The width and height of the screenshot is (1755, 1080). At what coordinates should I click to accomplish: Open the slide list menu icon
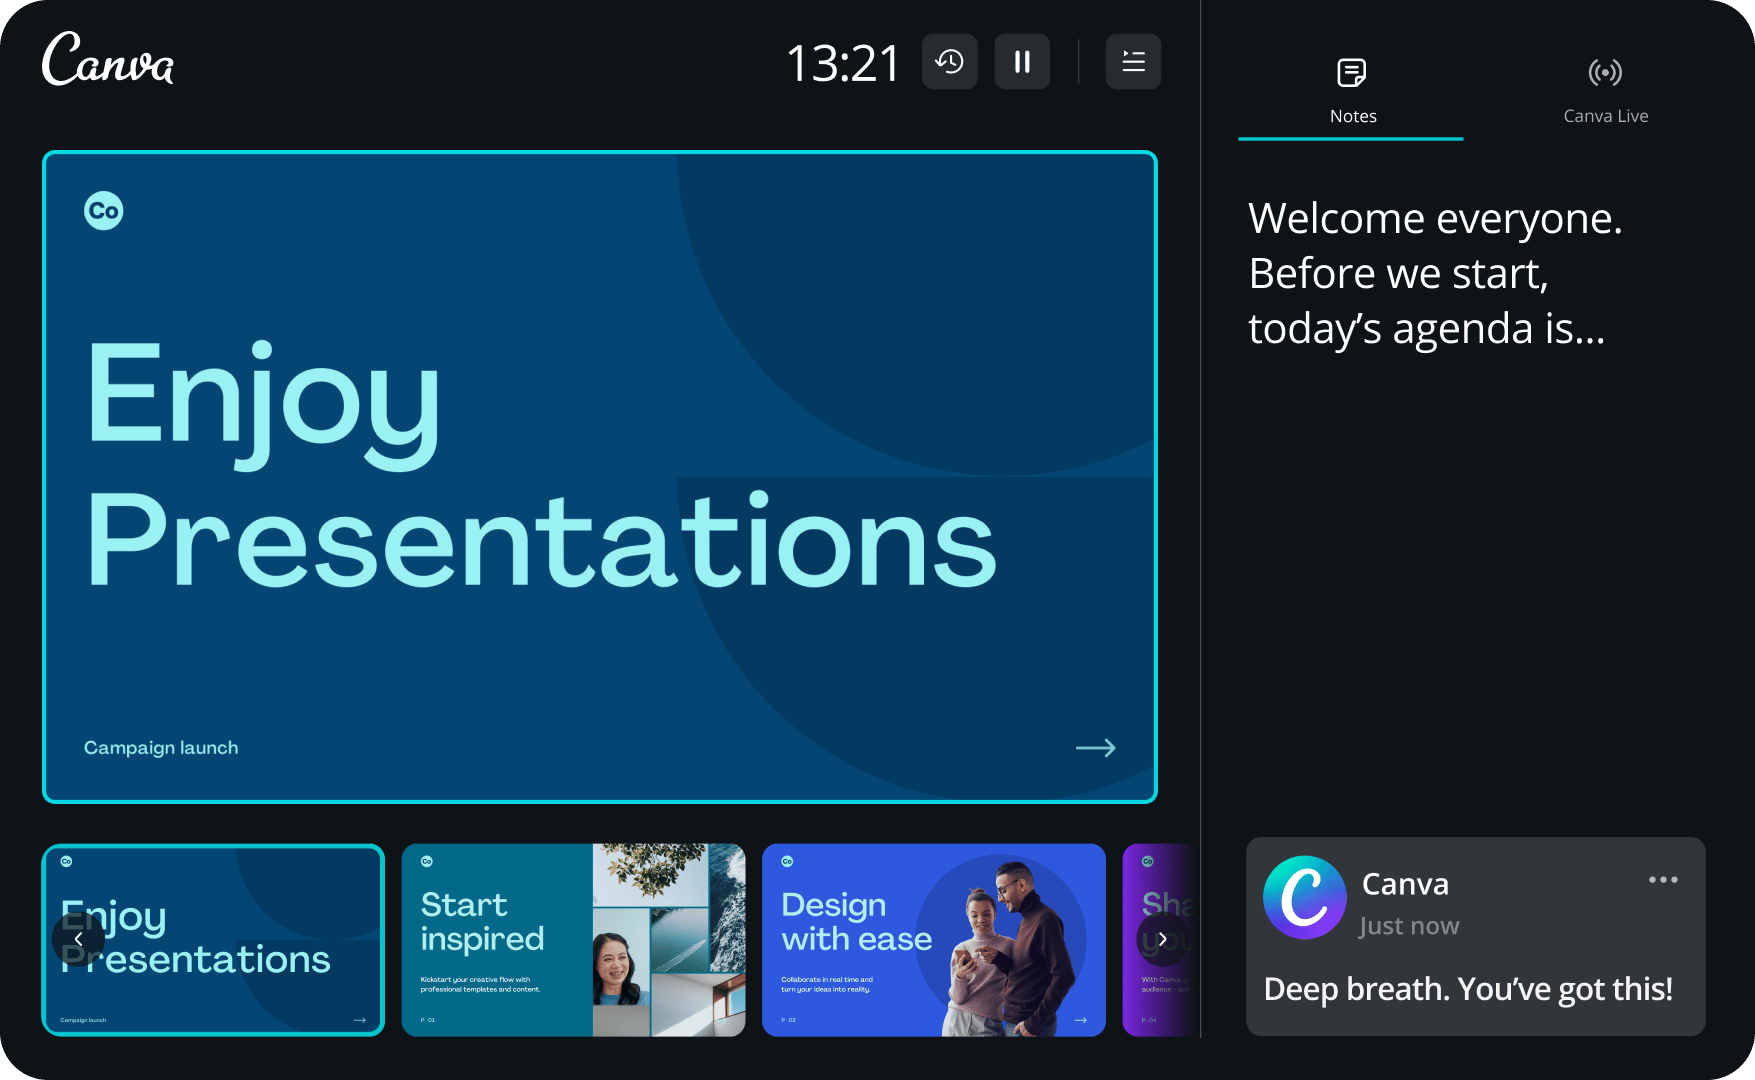point(1133,62)
